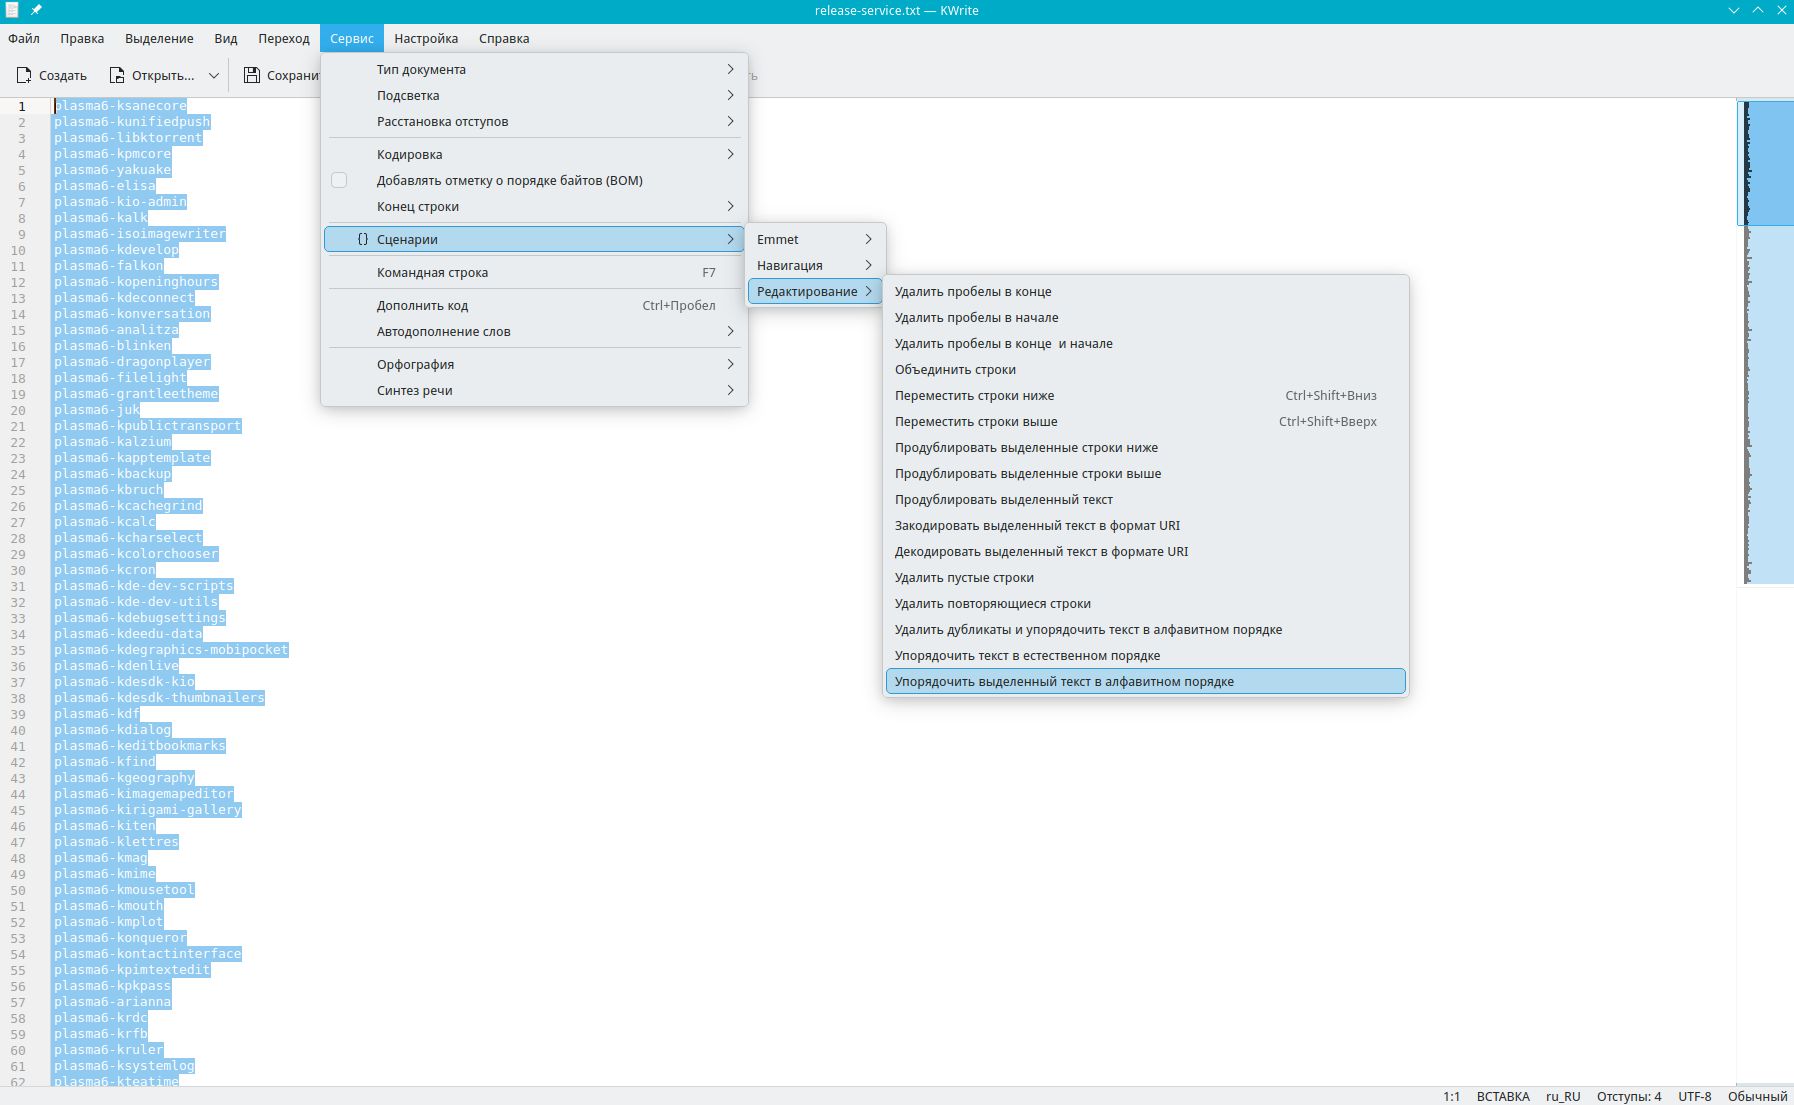Click the pin icon in the title bar
The image size is (1794, 1105).
click(x=36, y=10)
